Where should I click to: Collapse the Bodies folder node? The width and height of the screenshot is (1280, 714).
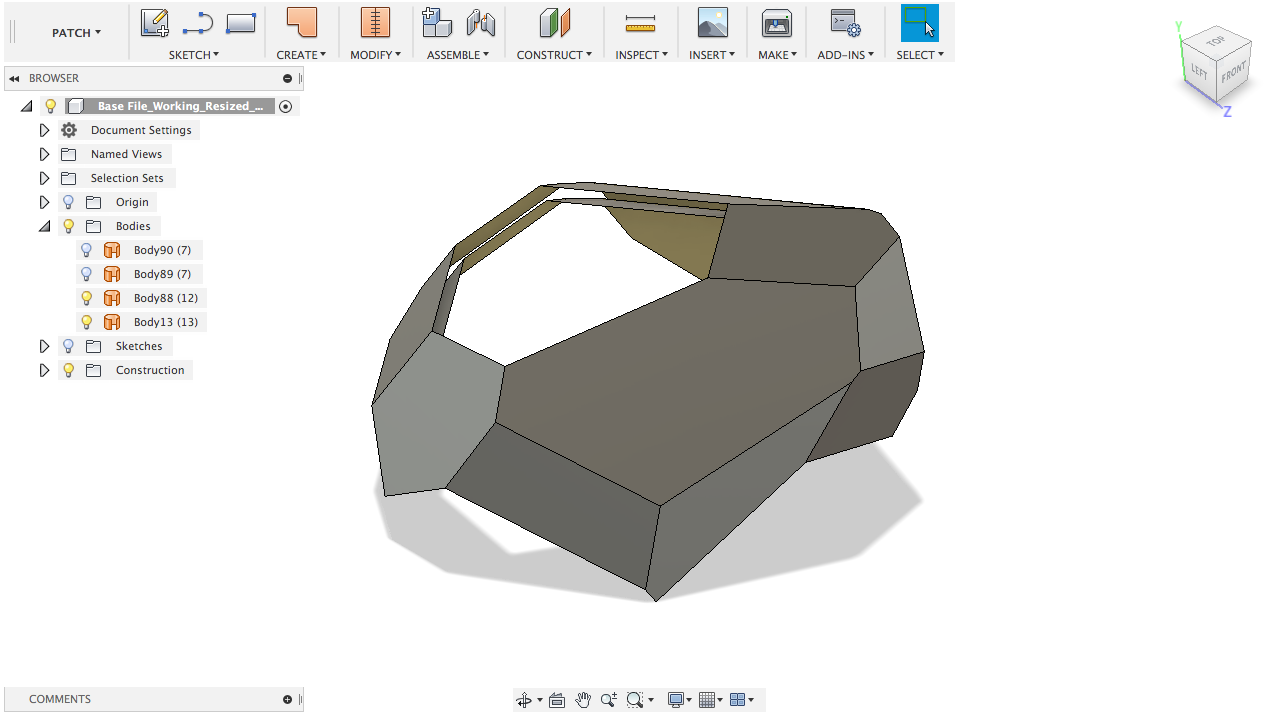(44, 226)
